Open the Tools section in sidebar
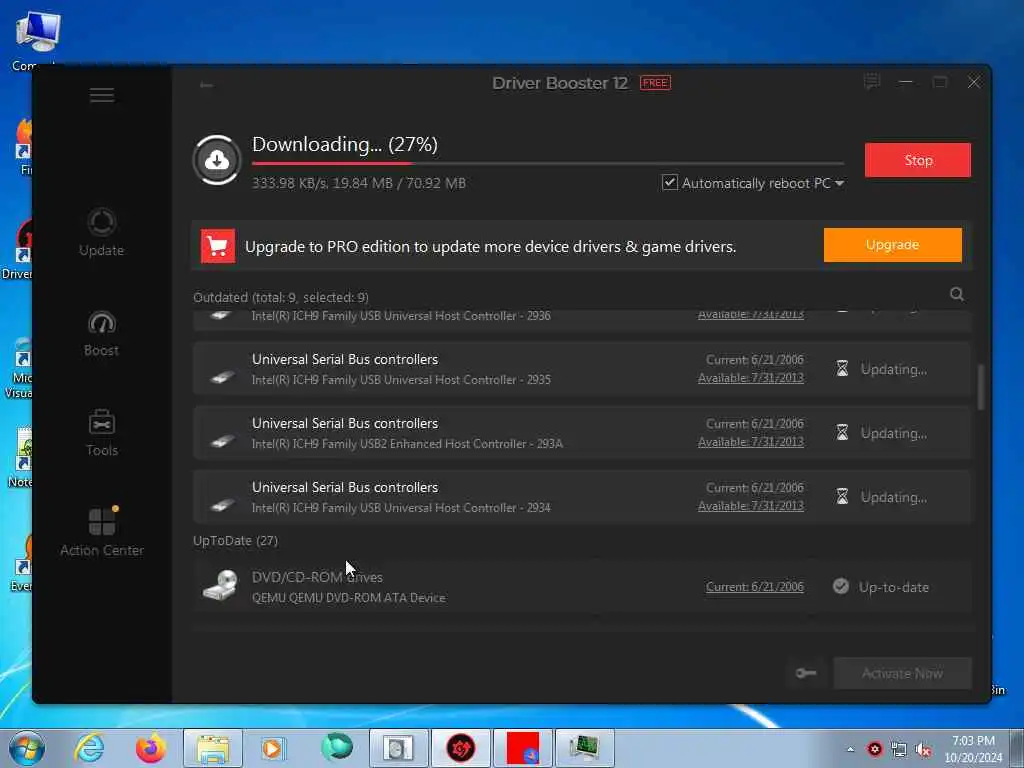 [x=101, y=433]
